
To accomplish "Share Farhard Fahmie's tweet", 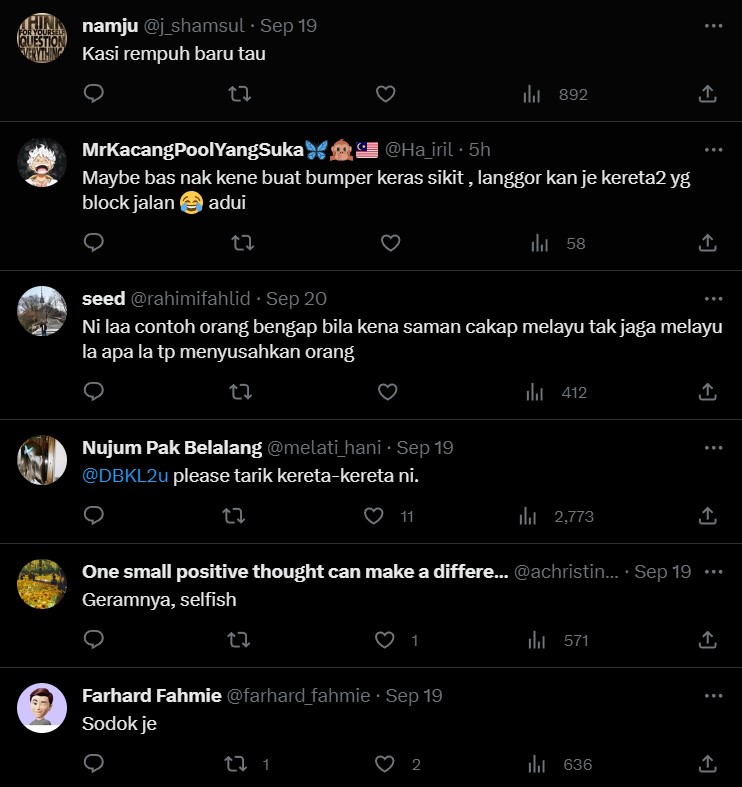I will pyautogui.click(x=707, y=764).
